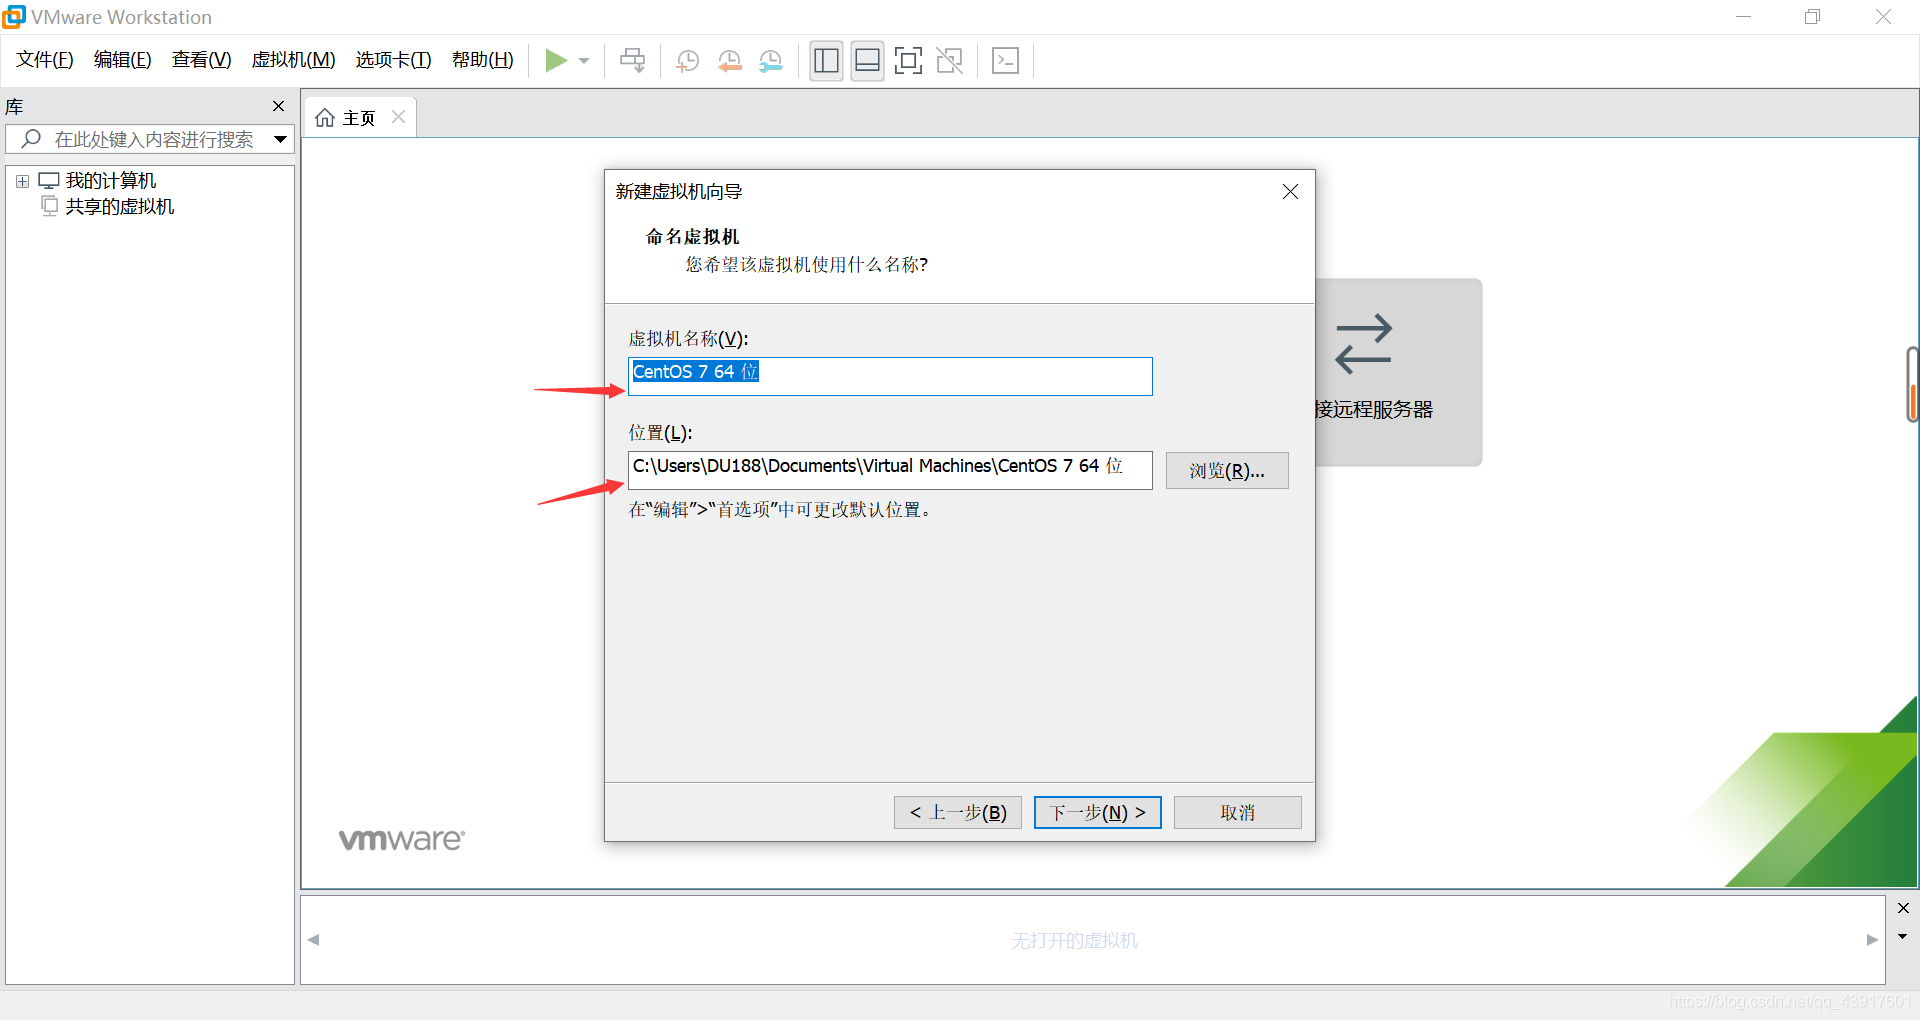The image size is (1920, 1020).
Task: Click the 虚拟机名称 text field
Action: click(x=890, y=376)
